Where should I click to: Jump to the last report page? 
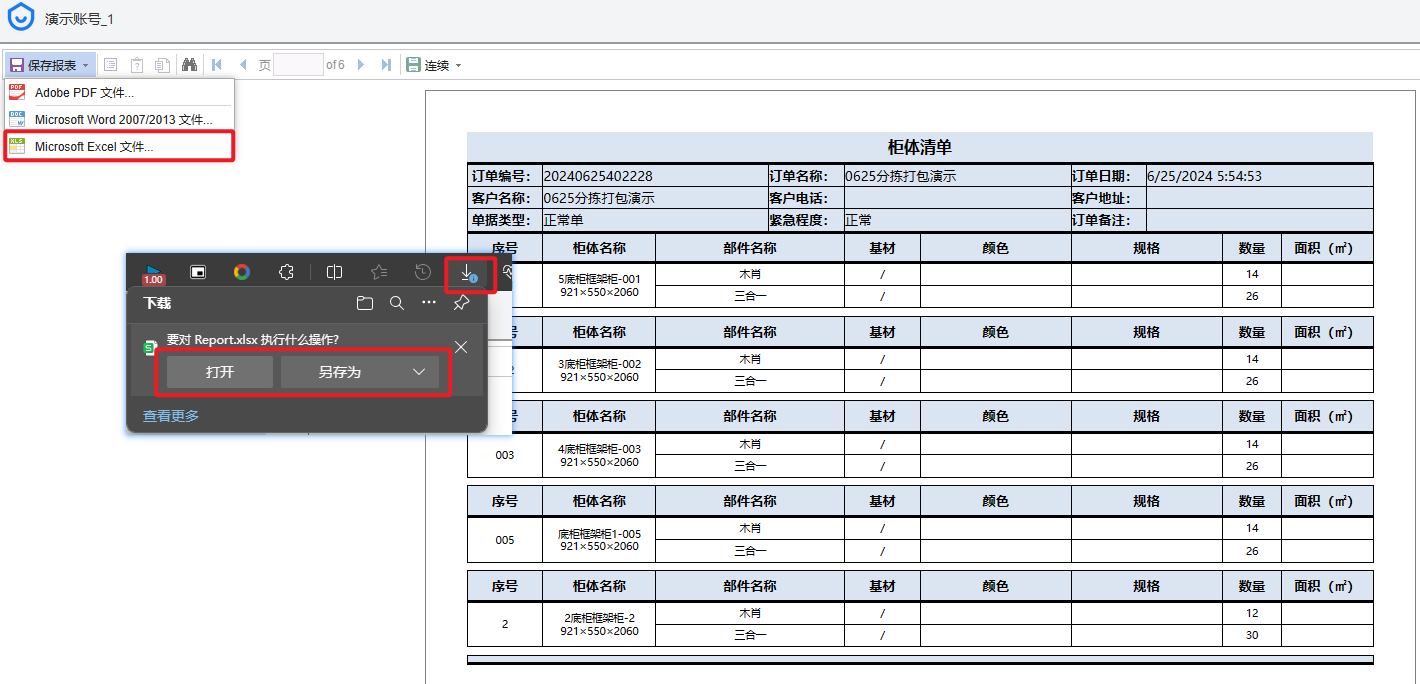[x=386, y=65]
